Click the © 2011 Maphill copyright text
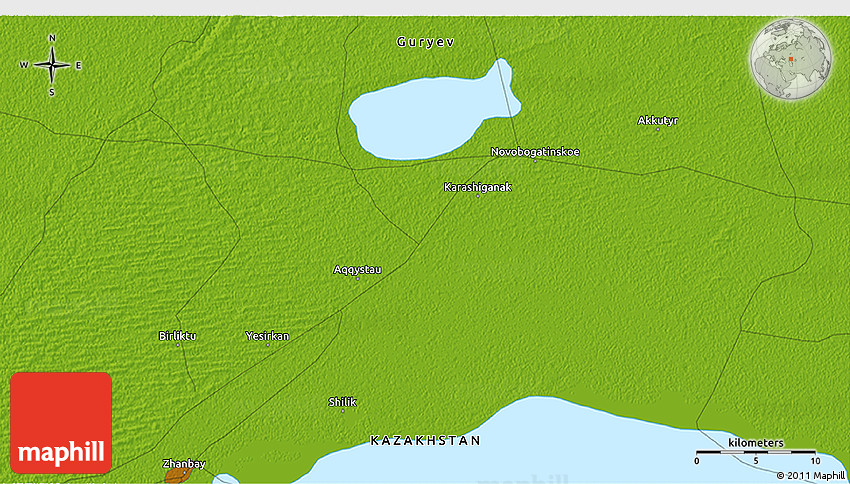 point(812,476)
